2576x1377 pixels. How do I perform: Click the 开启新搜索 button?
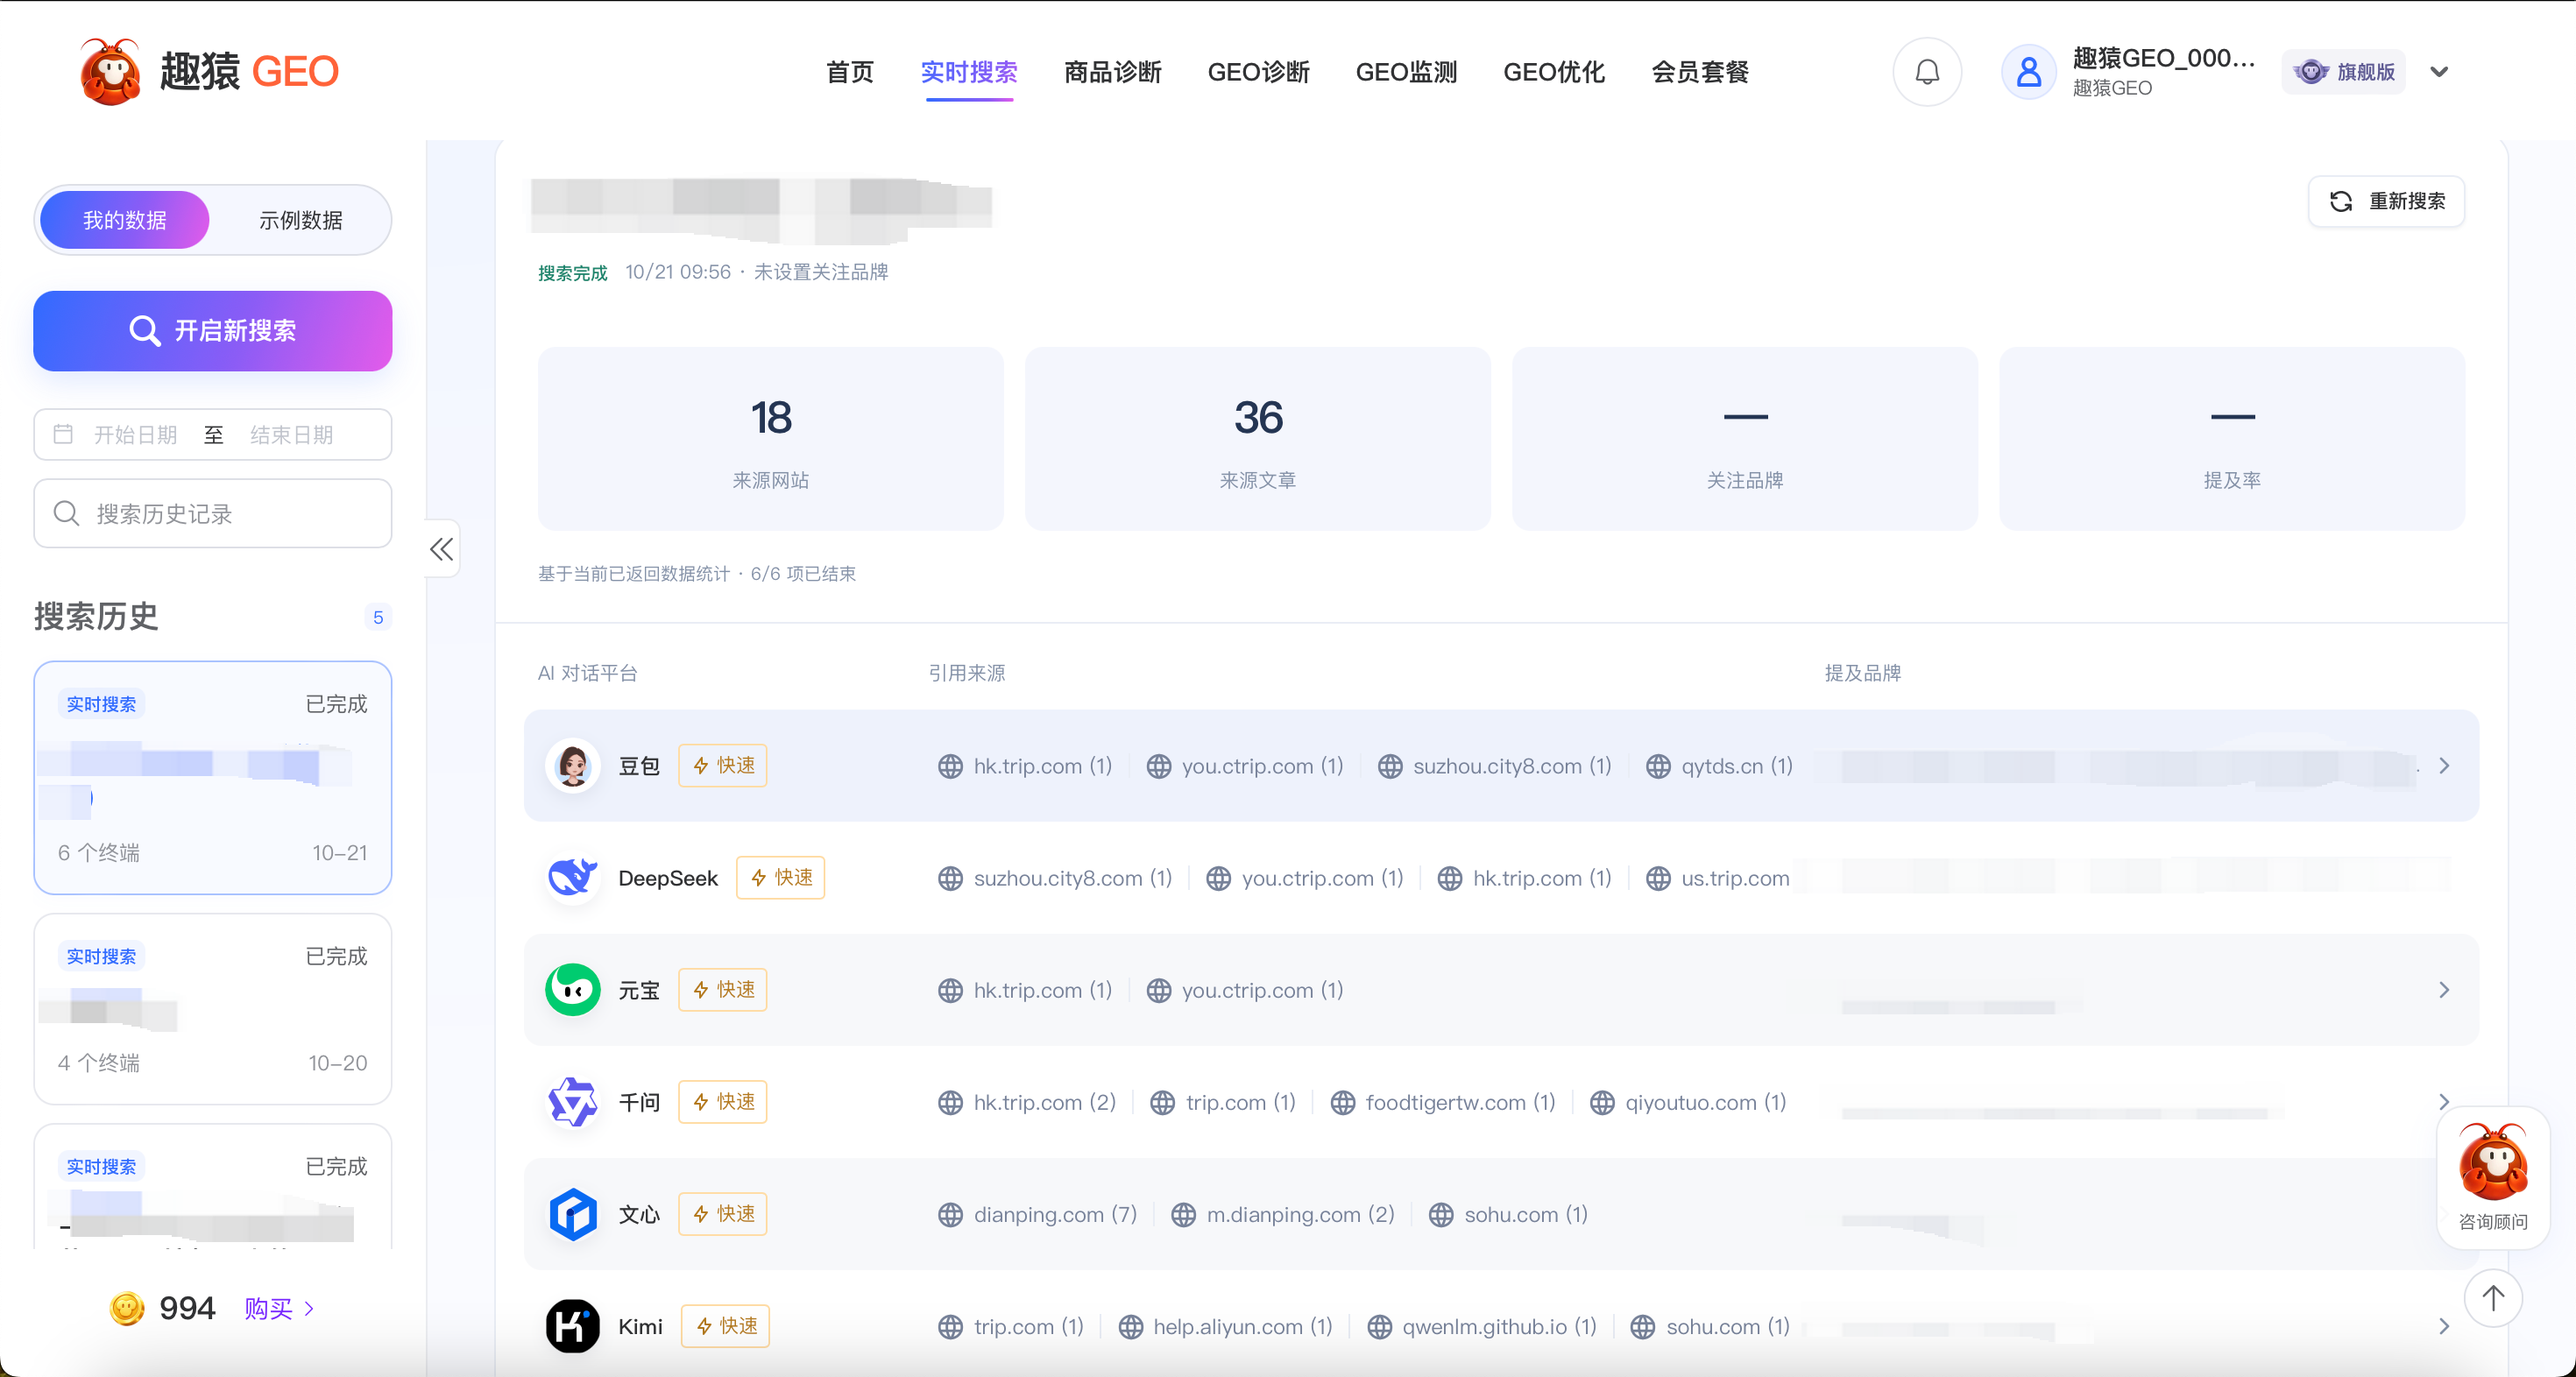pos(213,331)
